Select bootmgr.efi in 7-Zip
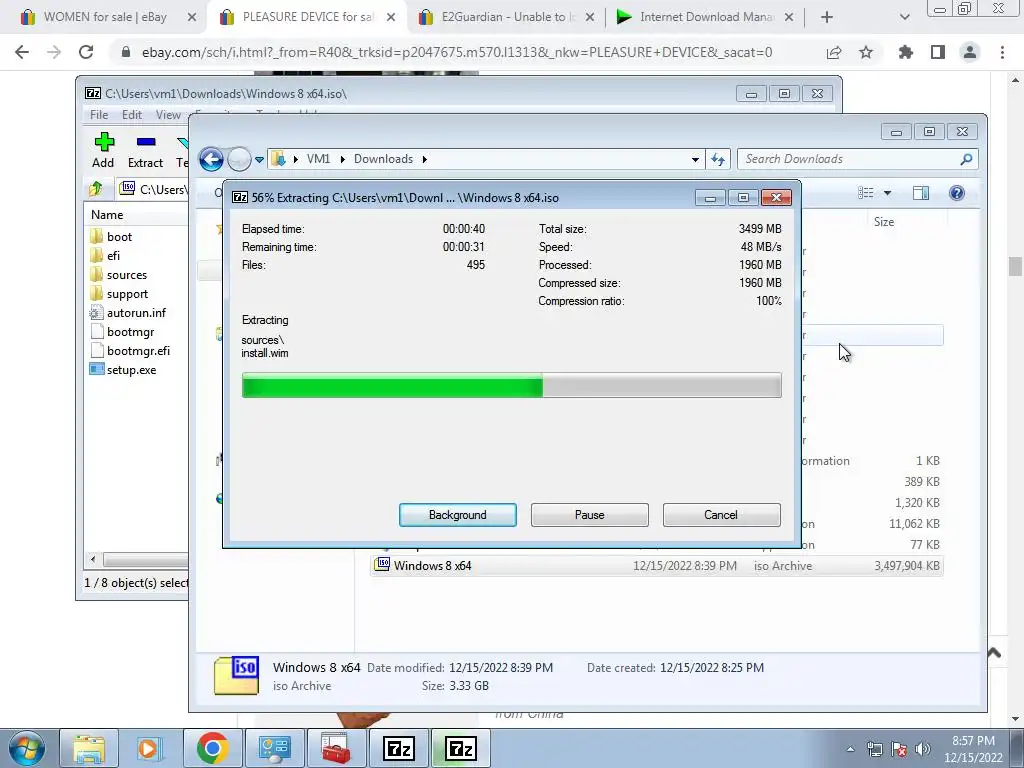The width and height of the screenshot is (1024, 768). pyautogui.click(x=138, y=351)
